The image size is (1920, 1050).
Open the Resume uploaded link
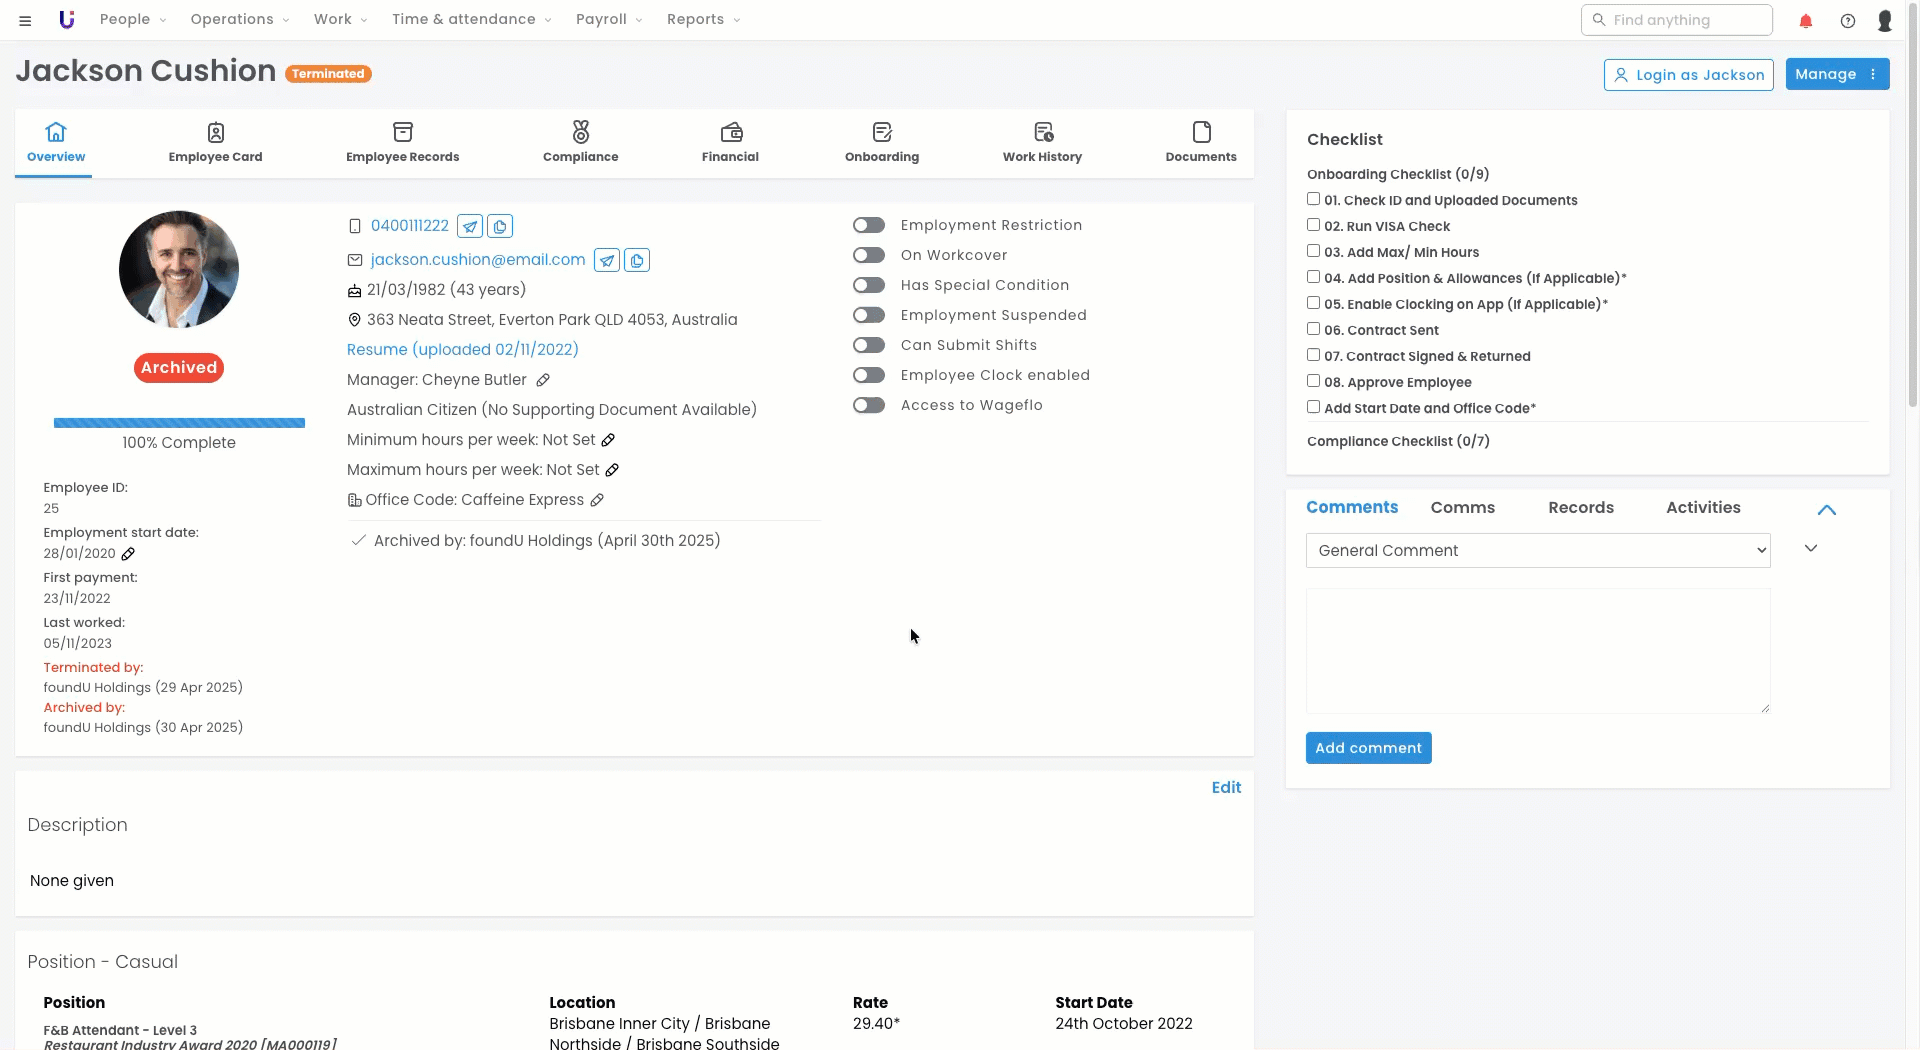point(462,349)
